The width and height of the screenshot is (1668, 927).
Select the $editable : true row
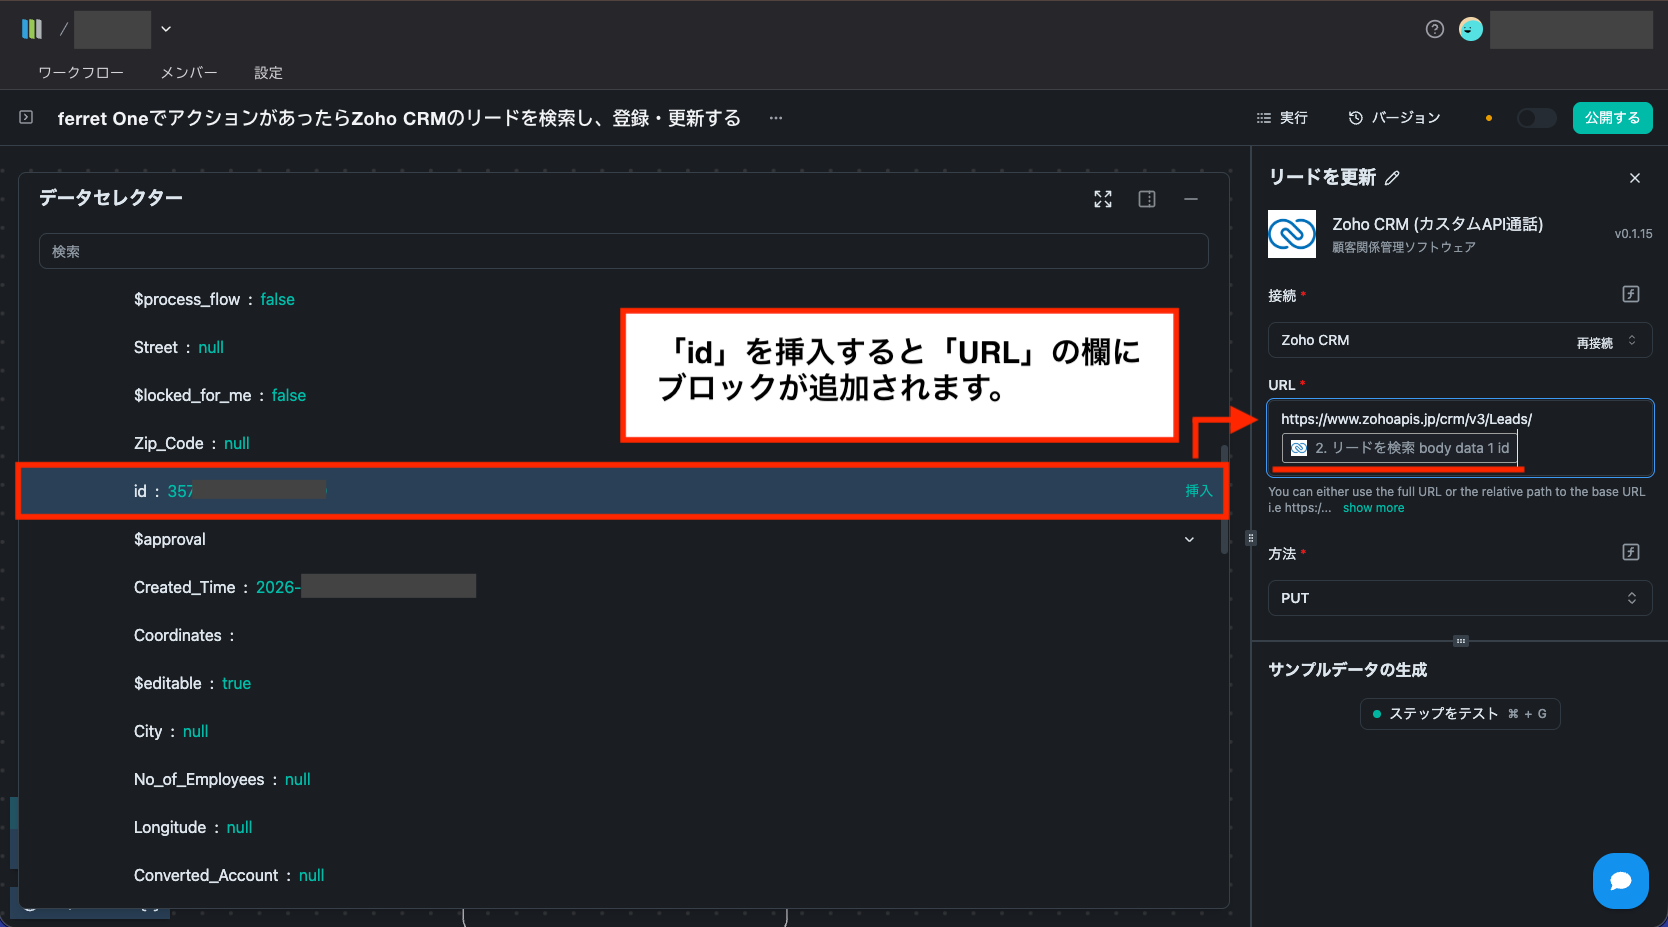click(622, 683)
